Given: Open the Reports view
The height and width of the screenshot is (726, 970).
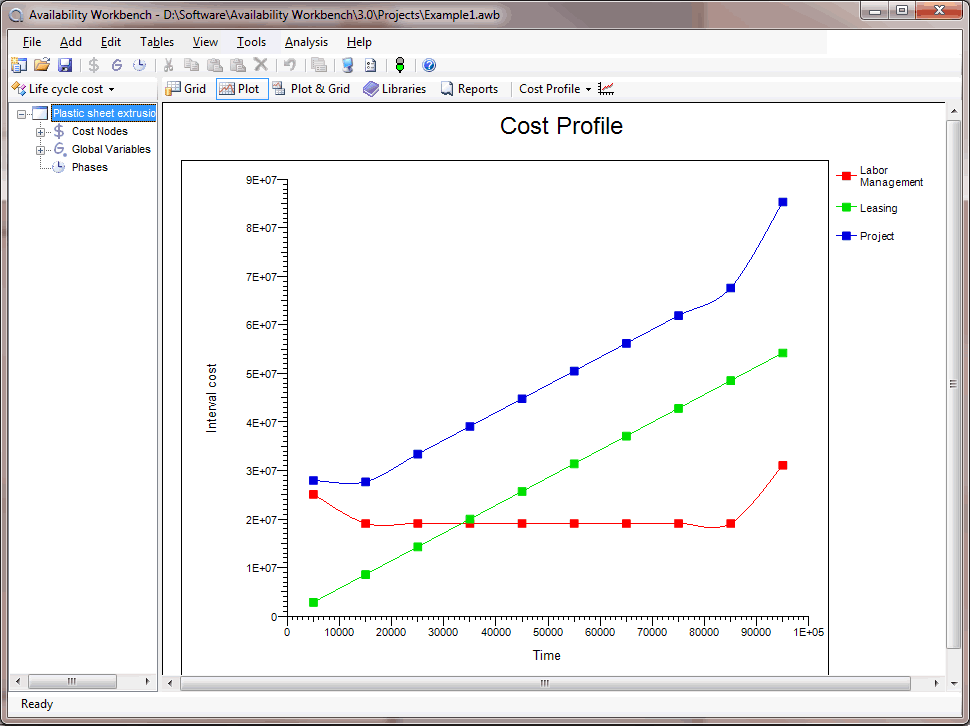Looking at the screenshot, I should 470,88.
